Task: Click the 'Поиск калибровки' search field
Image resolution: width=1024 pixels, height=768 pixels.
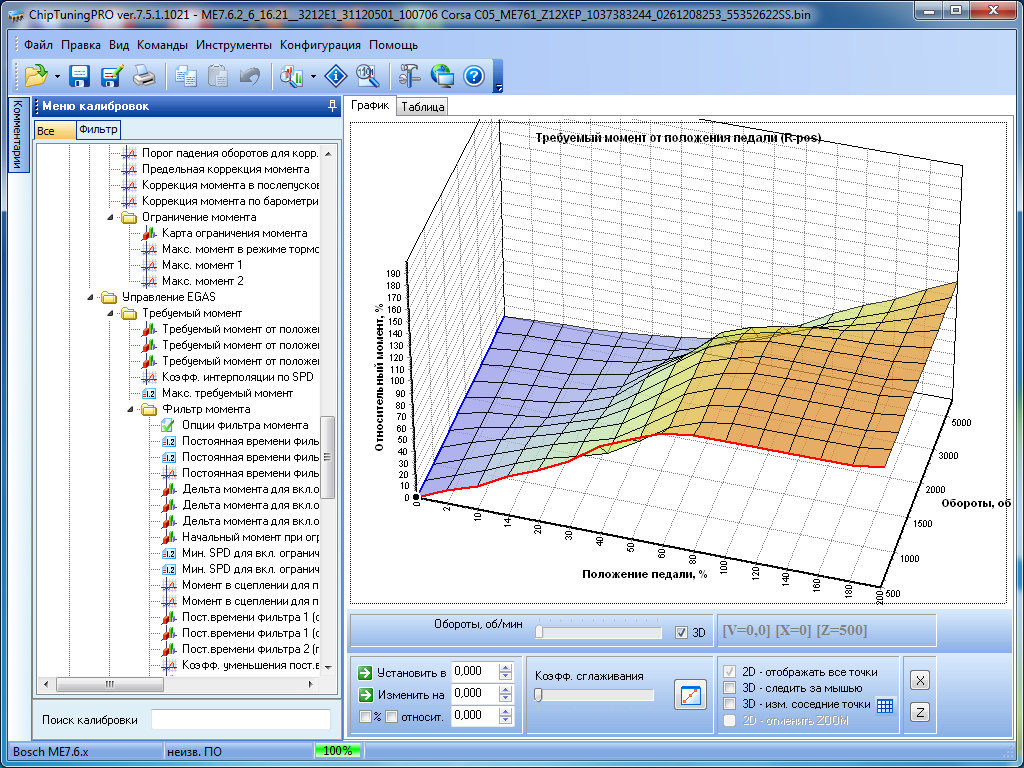Action: tap(240, 719)
